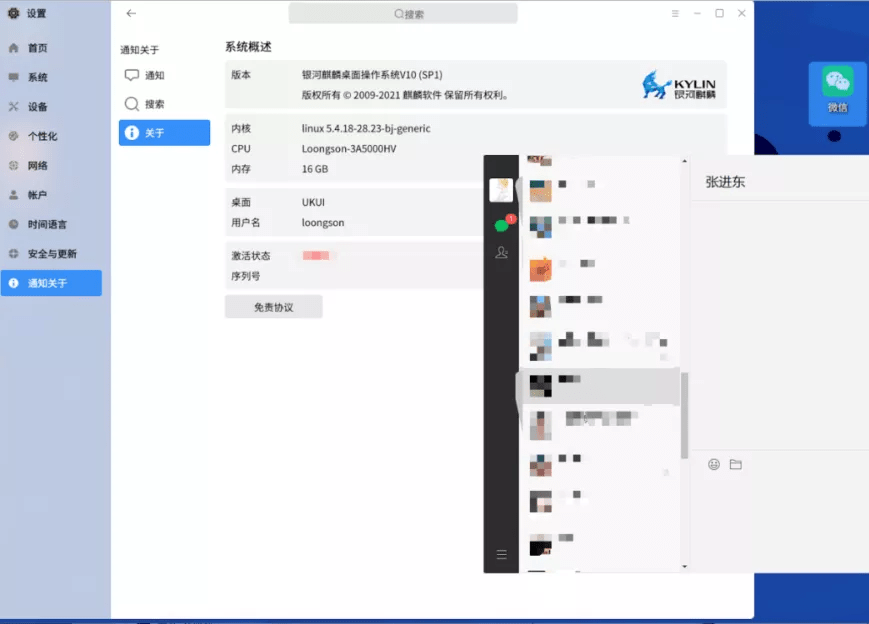Viewport: 869px width, 624px height.
Task: Click the 张进东 chat title
Action: (725, 182)
